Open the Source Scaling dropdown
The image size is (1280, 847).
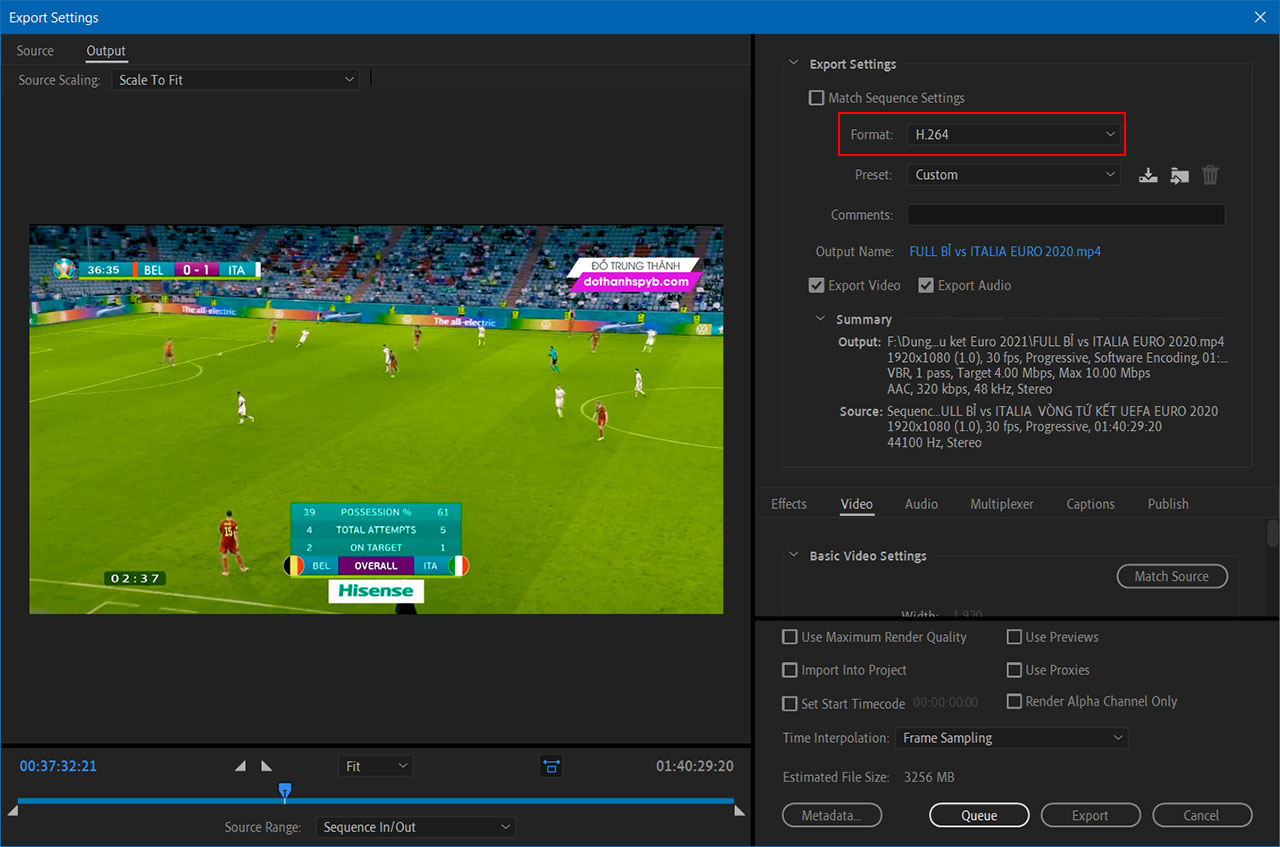(235, 80)
